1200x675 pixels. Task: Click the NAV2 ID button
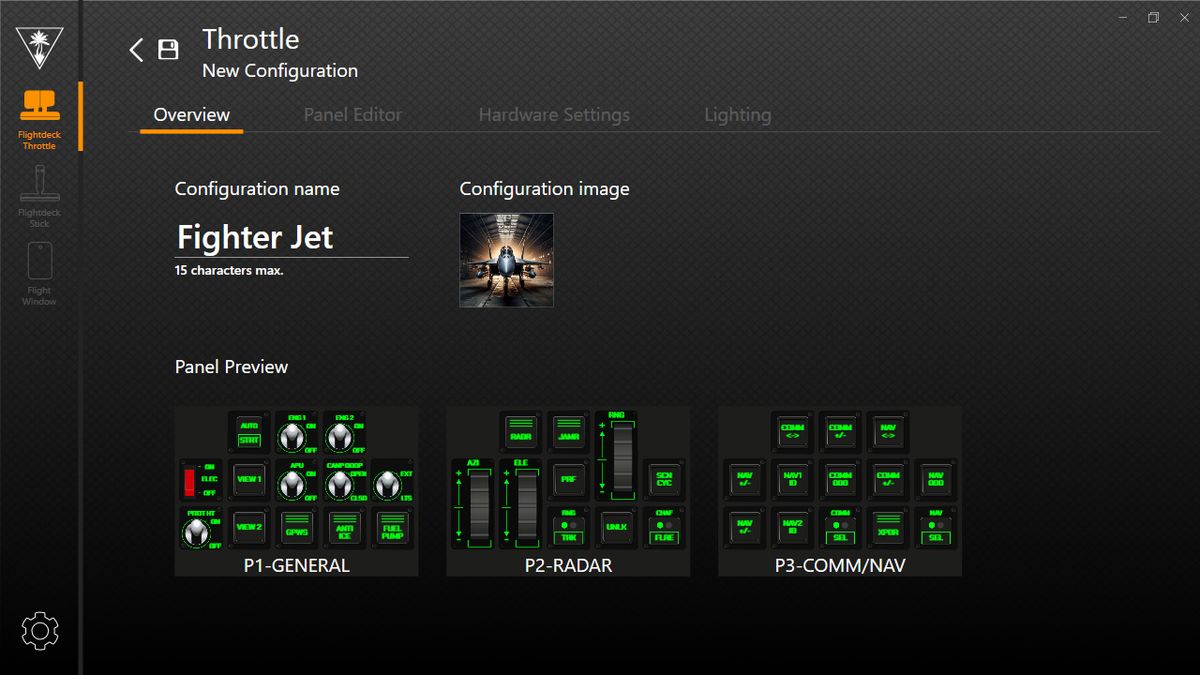click(x=792, y=527)
